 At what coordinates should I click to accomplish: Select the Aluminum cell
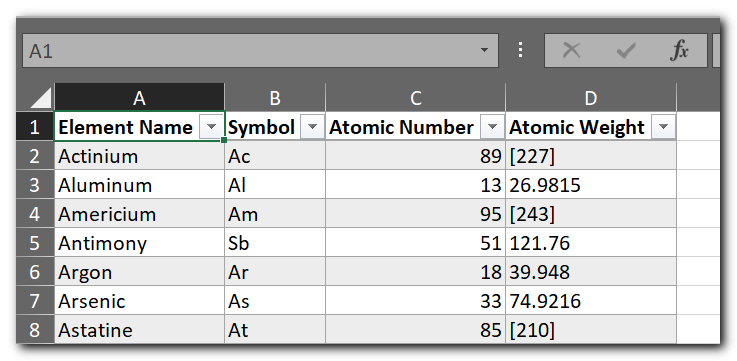140,185
